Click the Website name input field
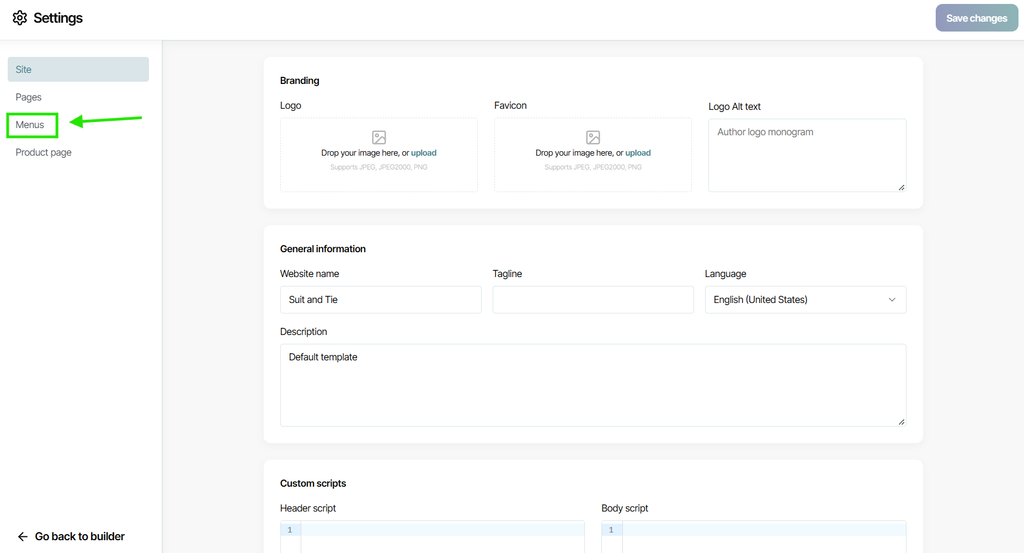This screenshot has height=553, width=1024. (x=381, y=300)
